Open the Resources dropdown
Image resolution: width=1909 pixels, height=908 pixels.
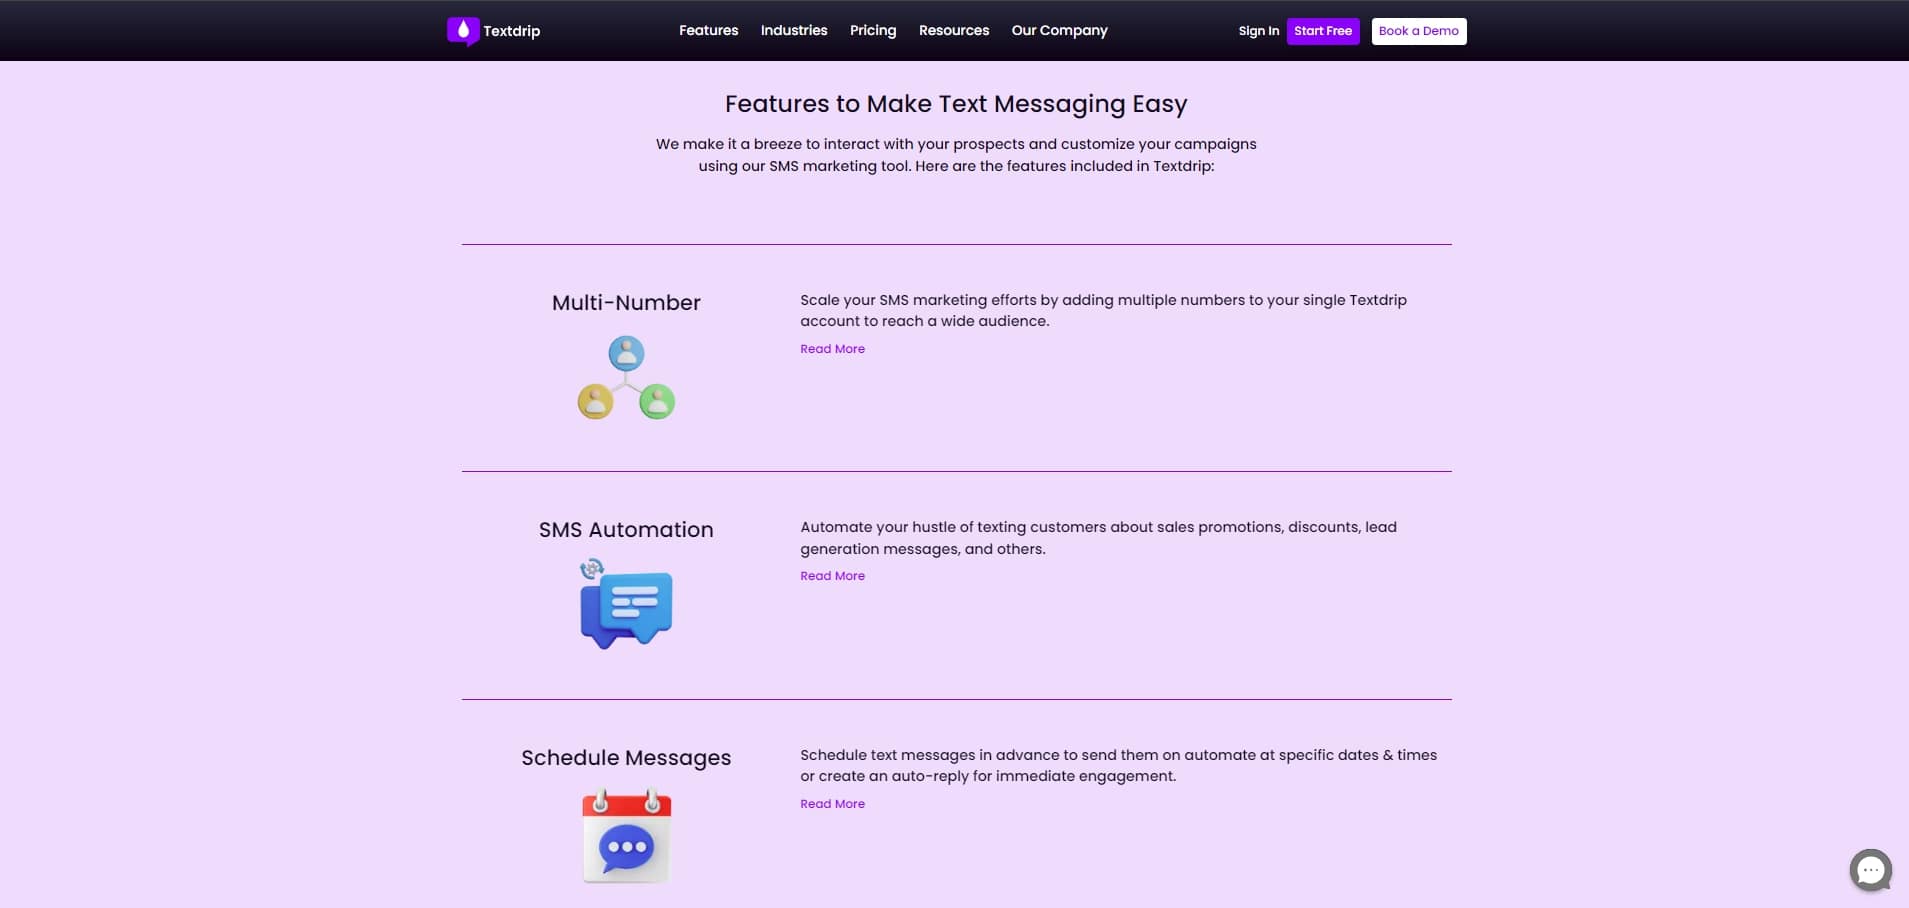point(953,30)
